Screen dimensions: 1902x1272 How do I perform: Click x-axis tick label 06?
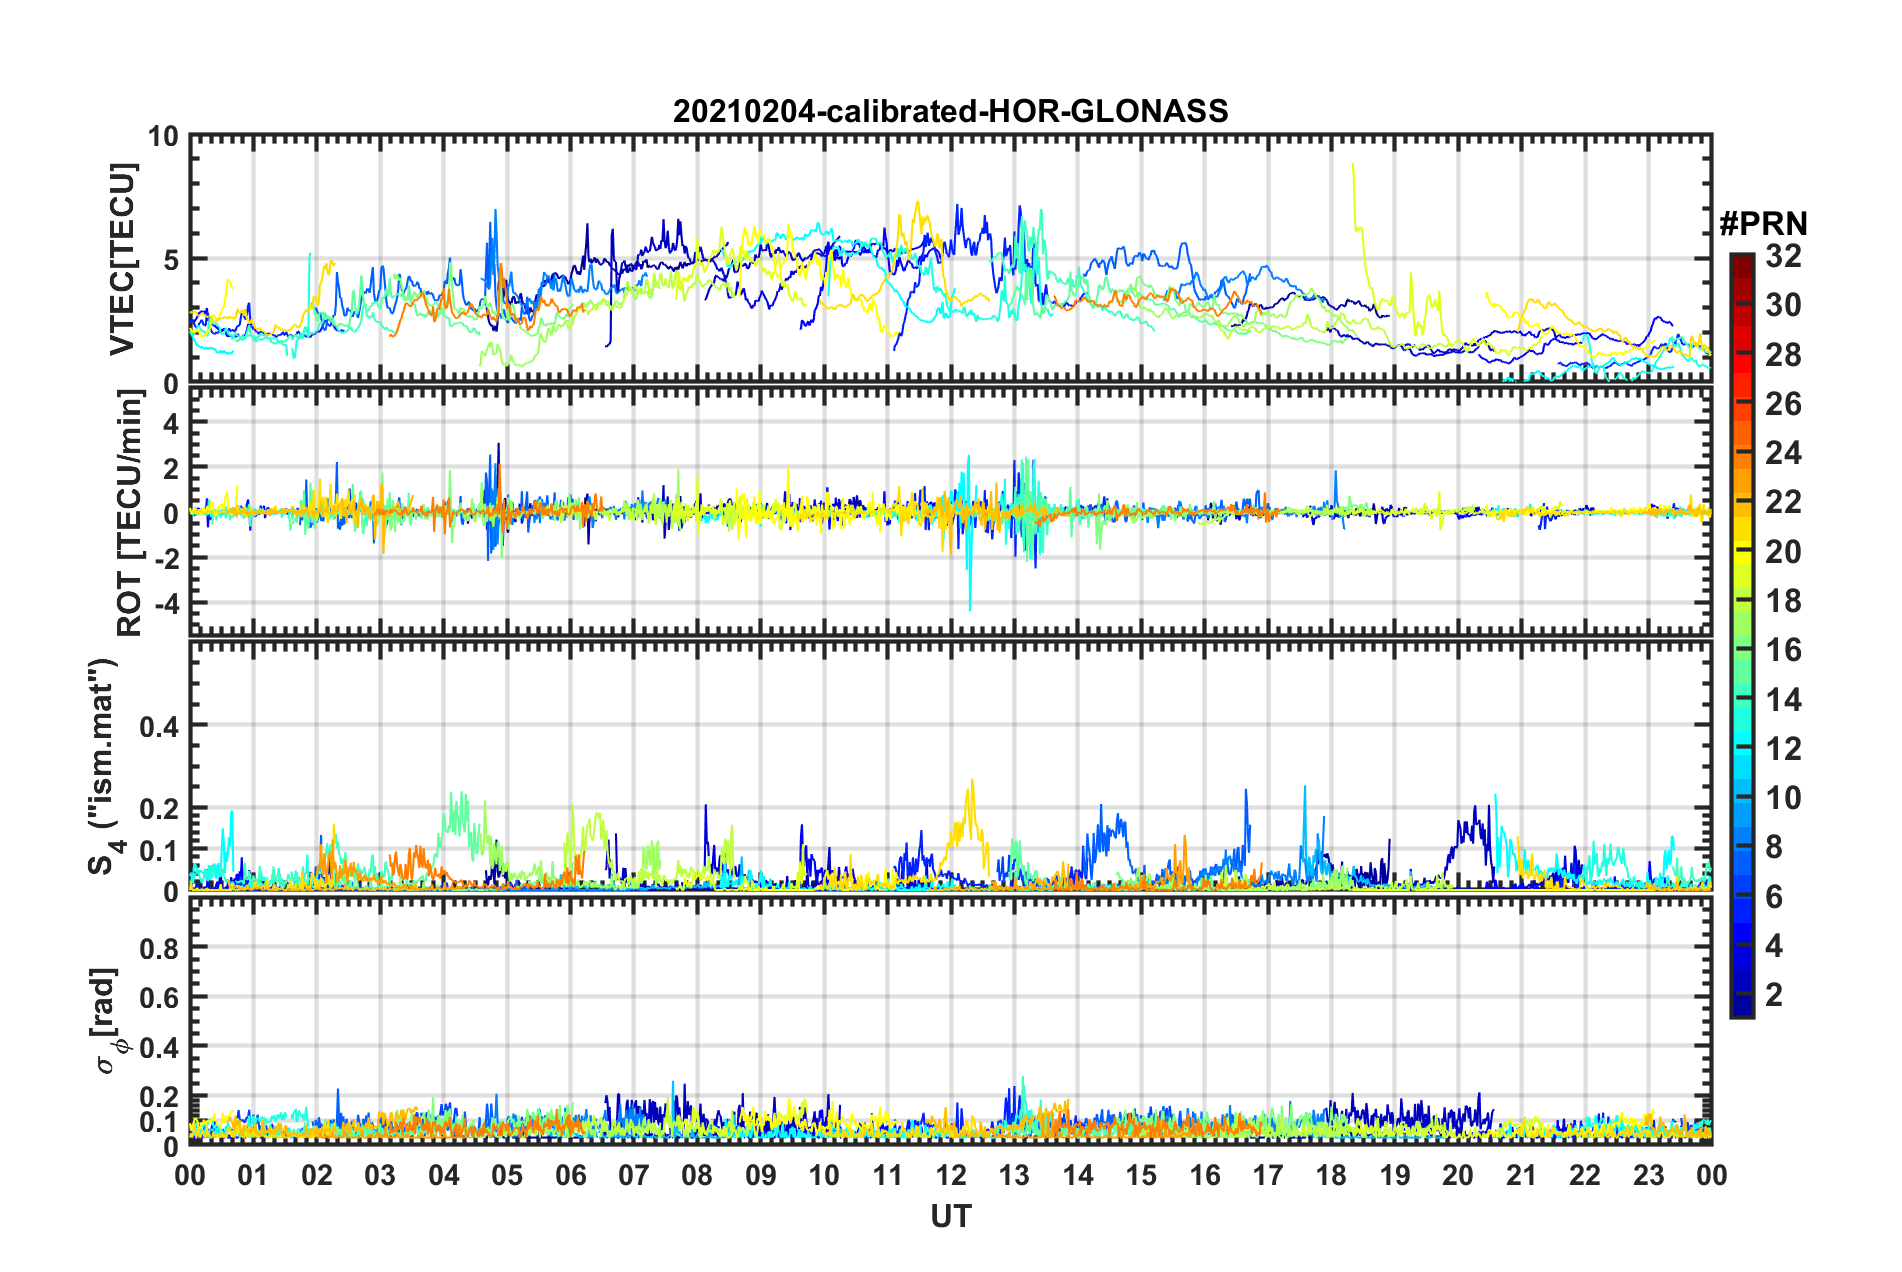click(x=570, y=1175)
